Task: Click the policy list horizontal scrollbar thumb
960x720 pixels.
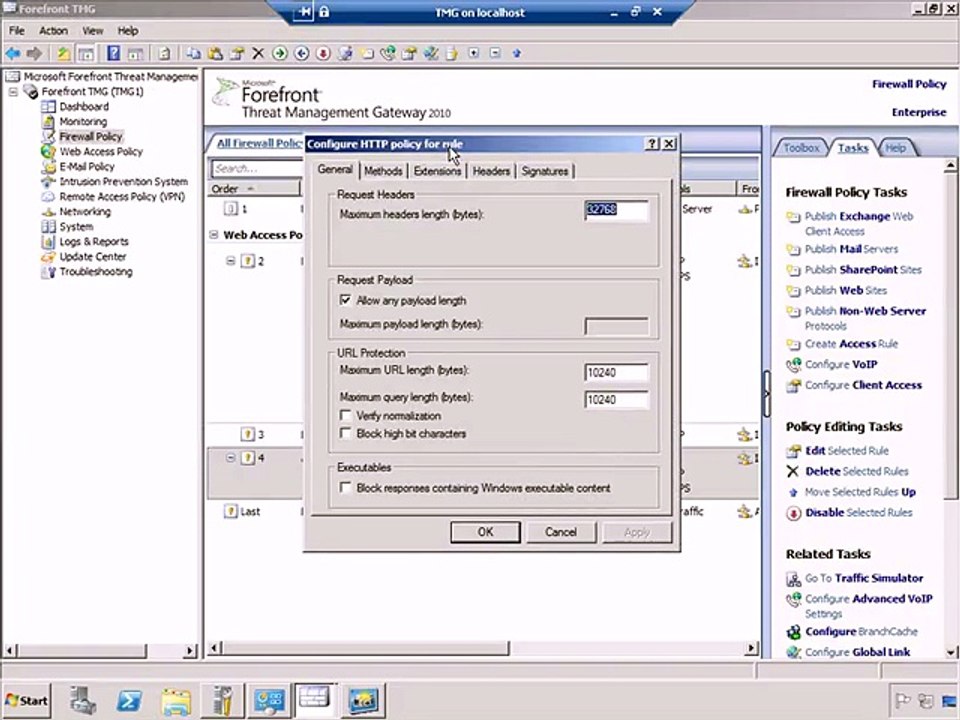Action: (x=365, y=648)
